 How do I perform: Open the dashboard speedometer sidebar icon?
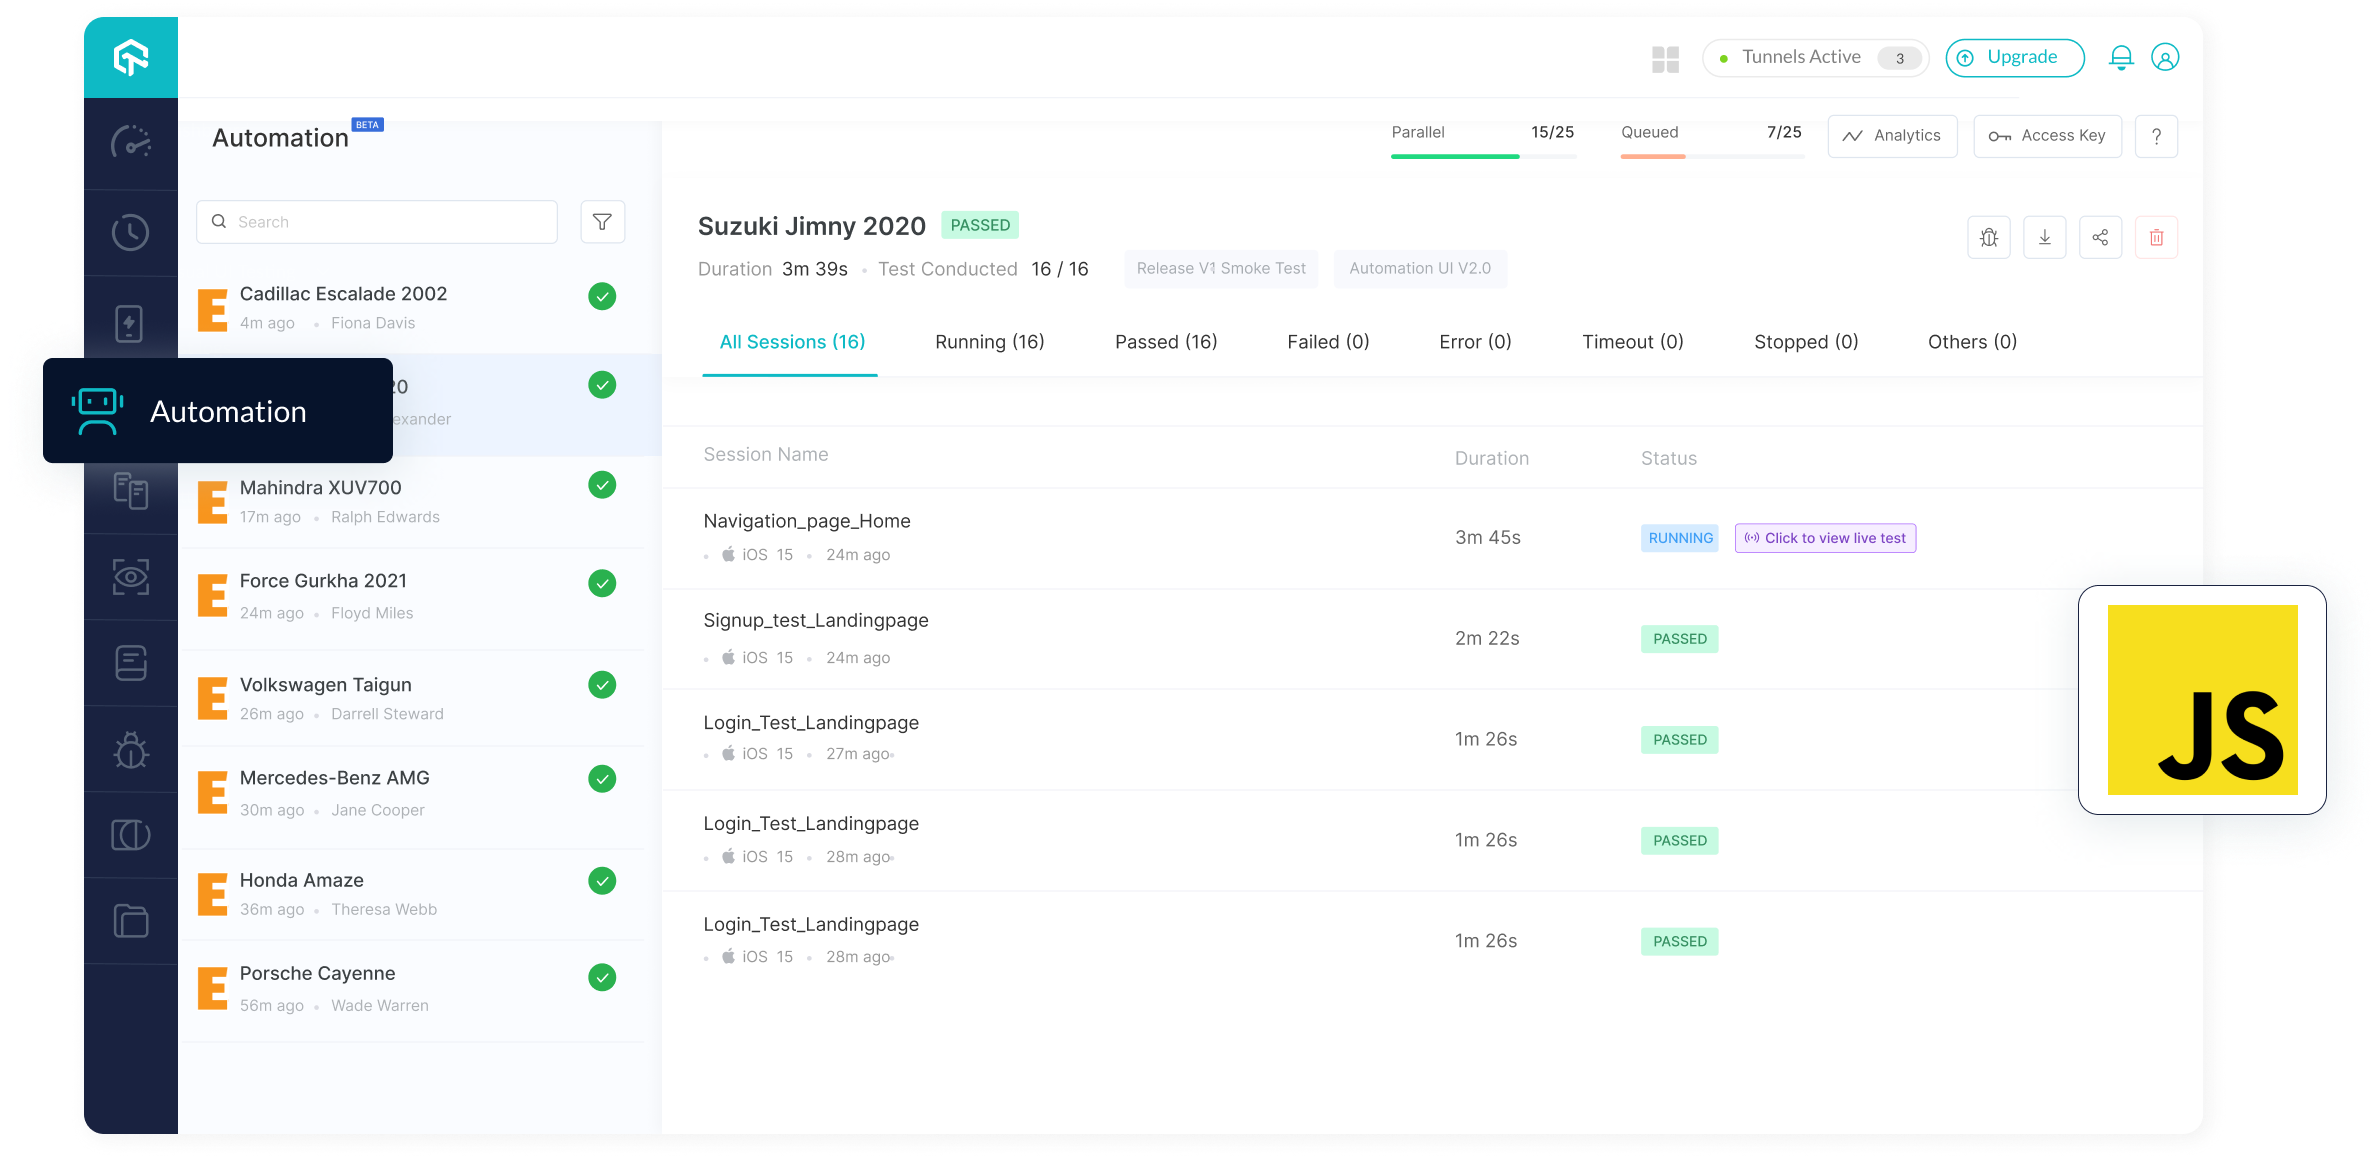(x=131, y=143)
